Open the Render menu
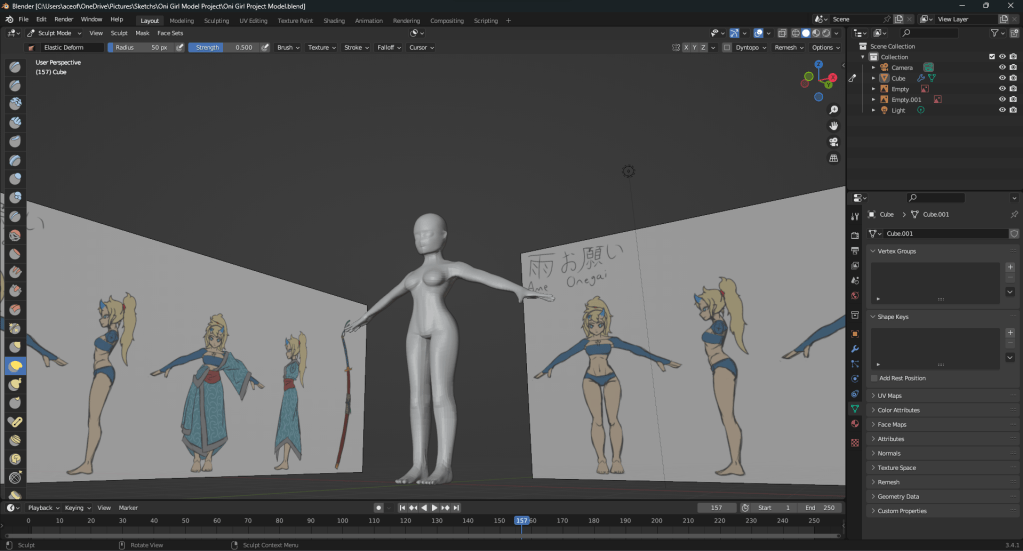 pos(63,19)
